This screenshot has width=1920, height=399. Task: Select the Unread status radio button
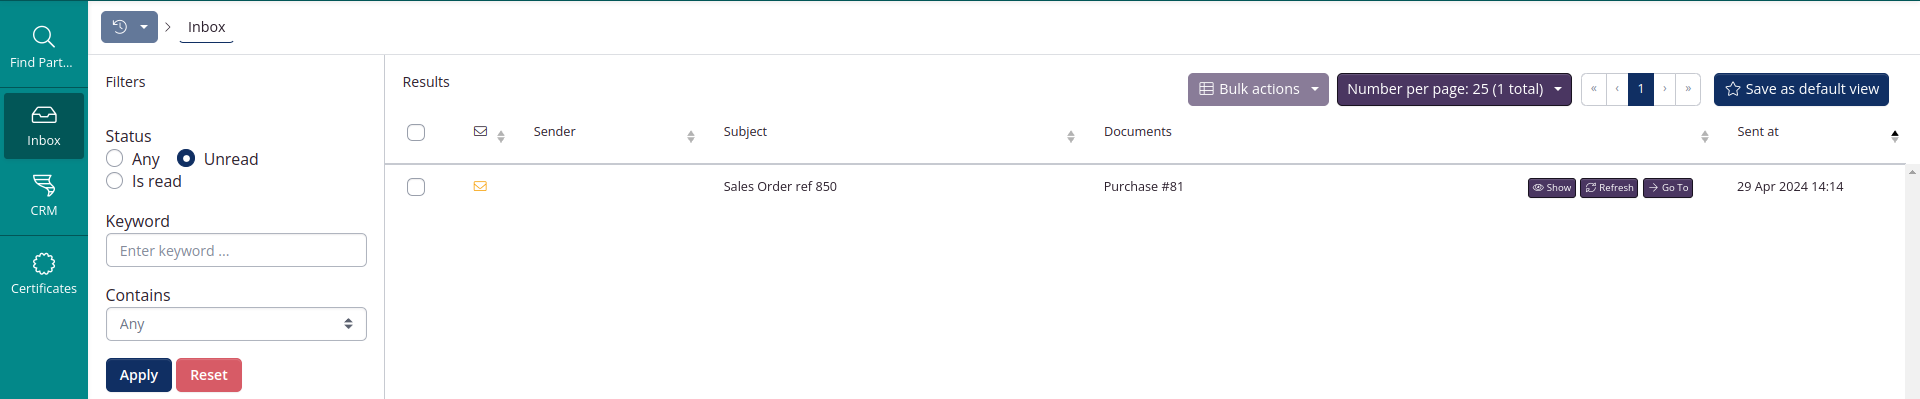click(x=186, y=158)
